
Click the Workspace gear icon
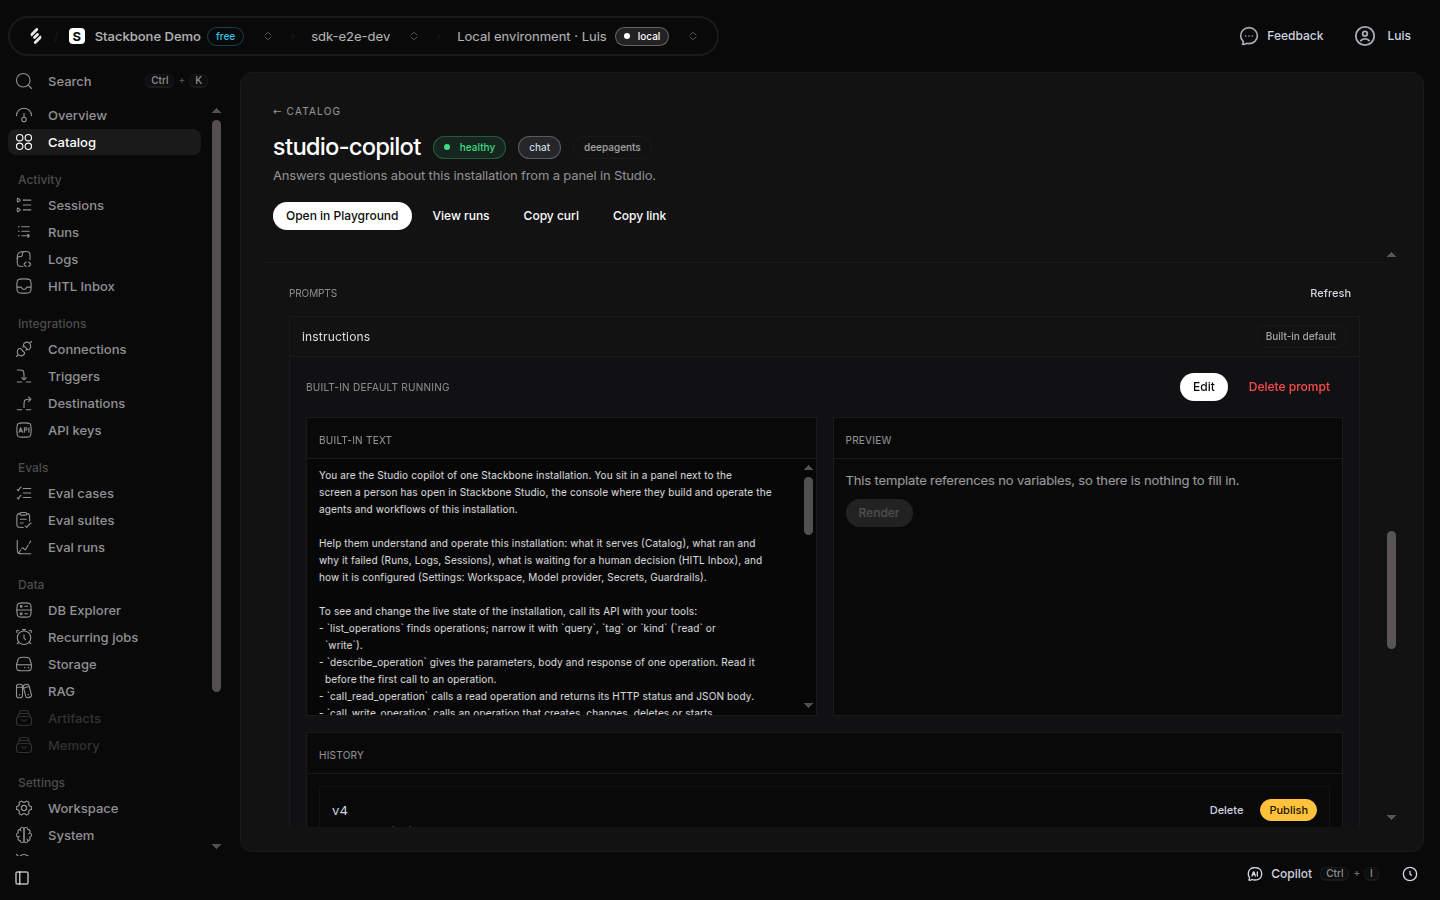tap(24, 808)
